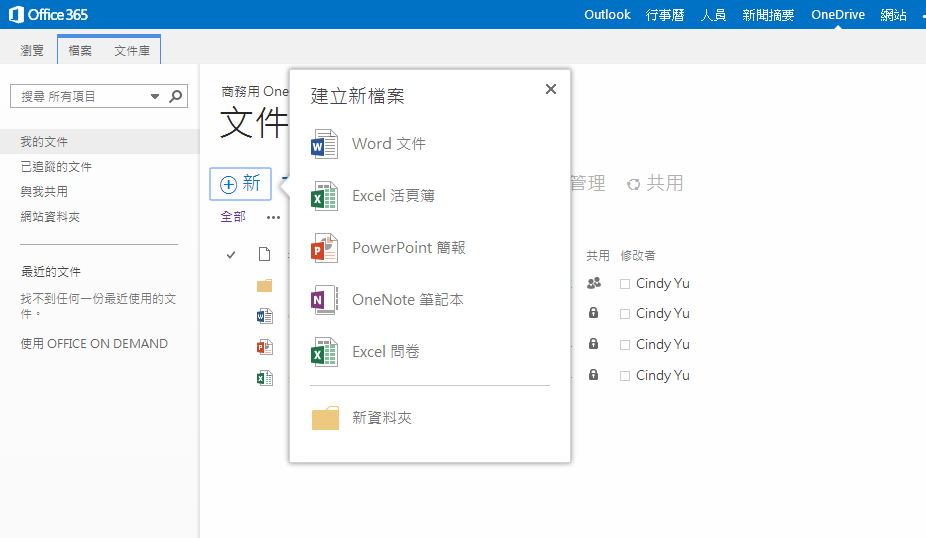Go to Outlook in the top navigation
926x538 pixels.
tap(607, 15)
